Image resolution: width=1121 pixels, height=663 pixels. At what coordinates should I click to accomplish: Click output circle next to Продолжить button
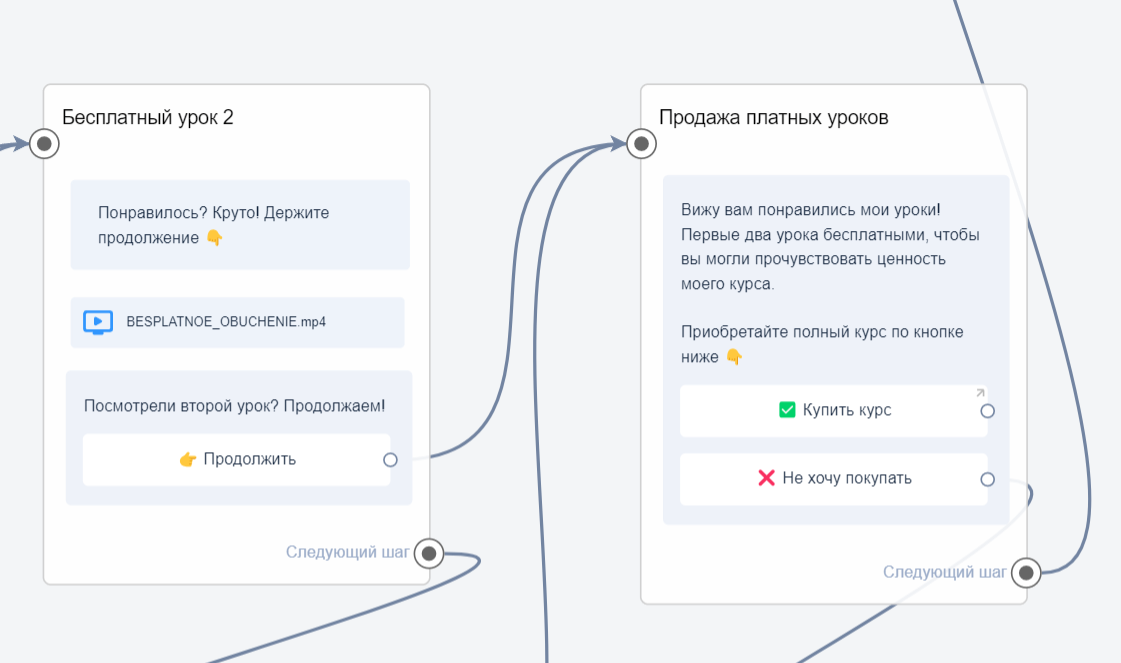(391, 460)
